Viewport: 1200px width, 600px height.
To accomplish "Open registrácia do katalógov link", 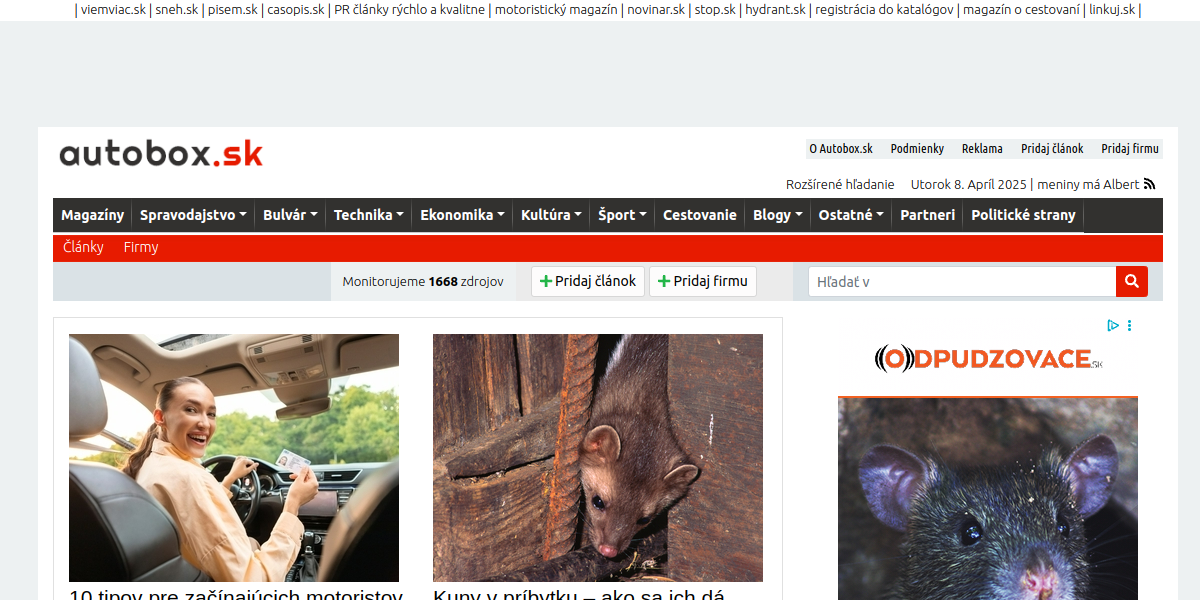I will coord(884,10).
